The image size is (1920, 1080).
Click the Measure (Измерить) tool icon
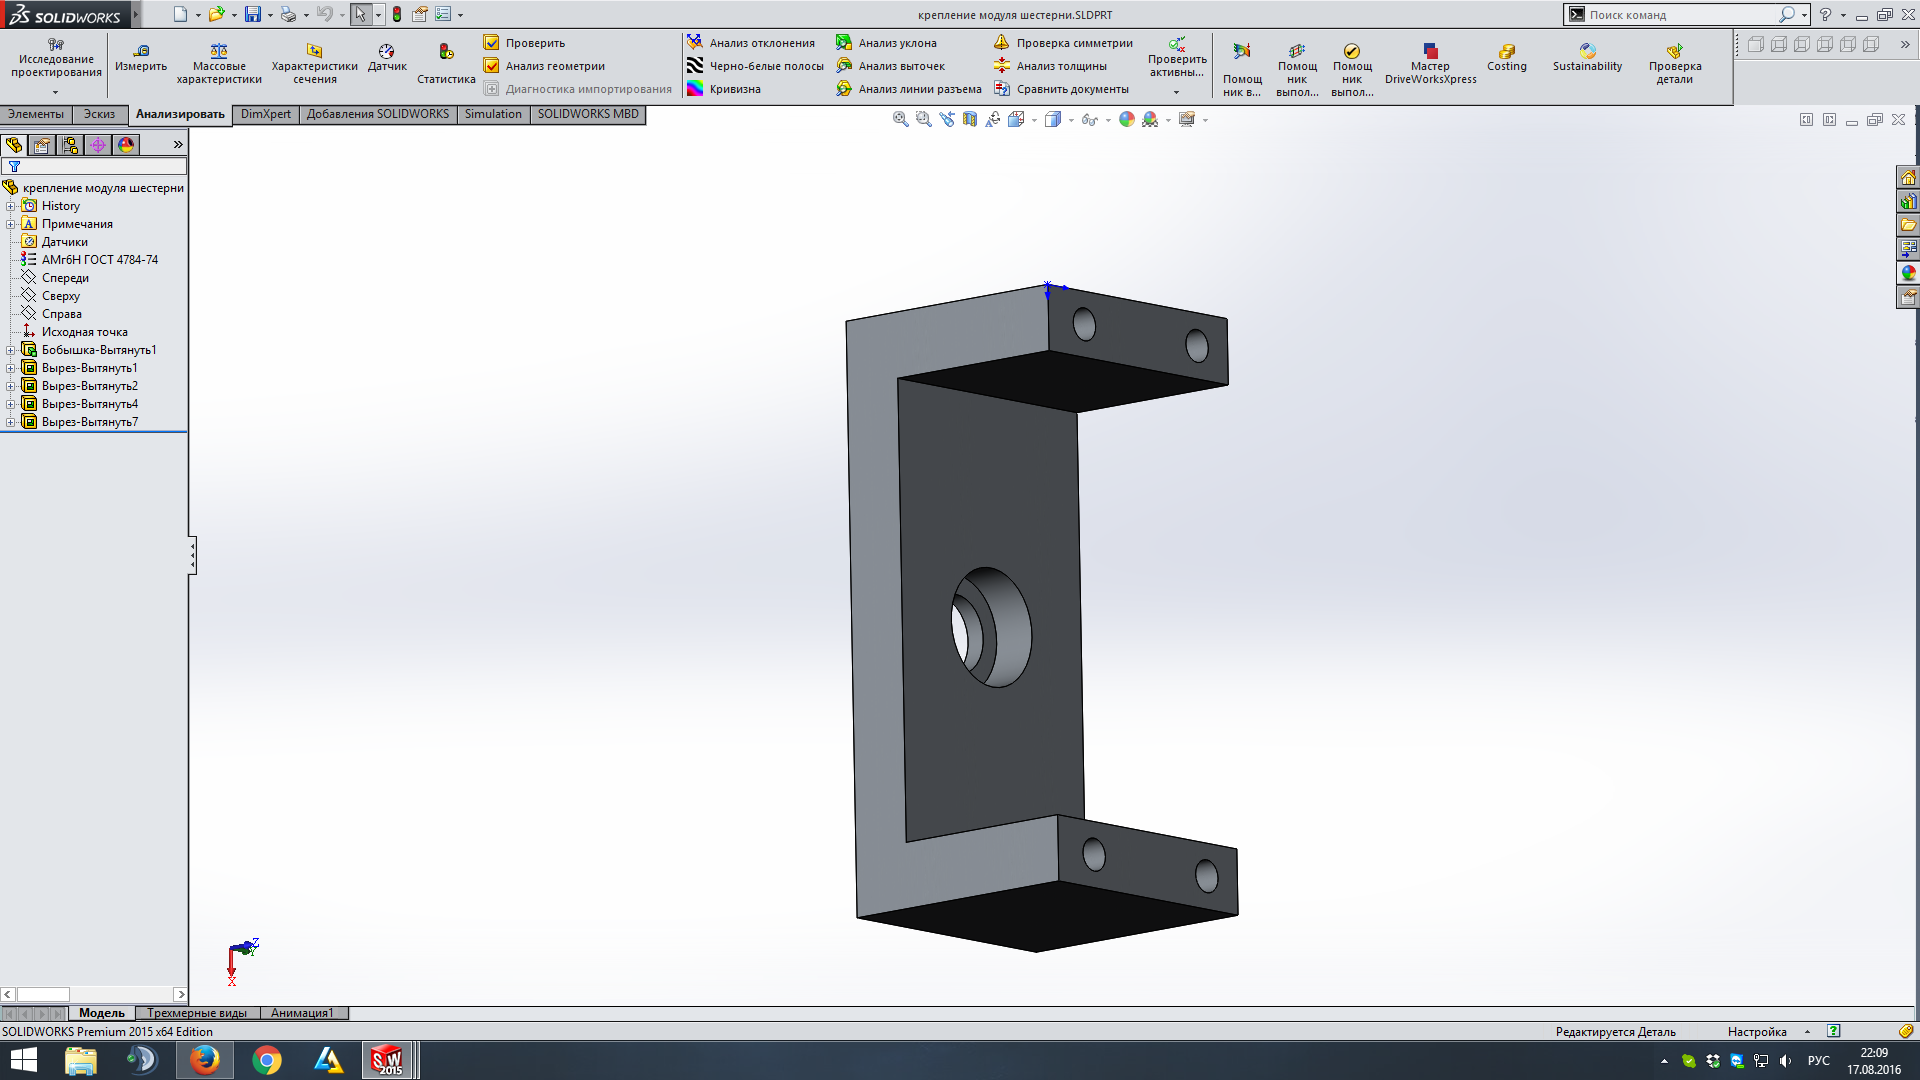pos(141,50)
